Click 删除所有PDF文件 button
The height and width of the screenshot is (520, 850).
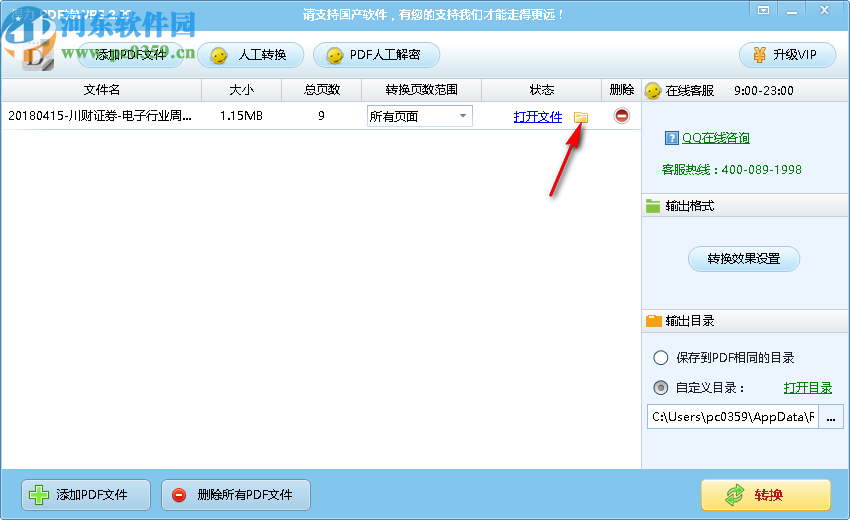[236, 495]
